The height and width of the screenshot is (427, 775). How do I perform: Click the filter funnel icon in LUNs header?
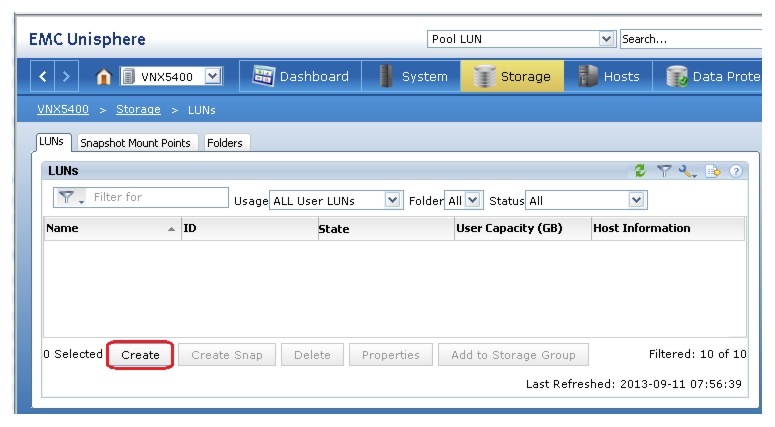point(664,171)
